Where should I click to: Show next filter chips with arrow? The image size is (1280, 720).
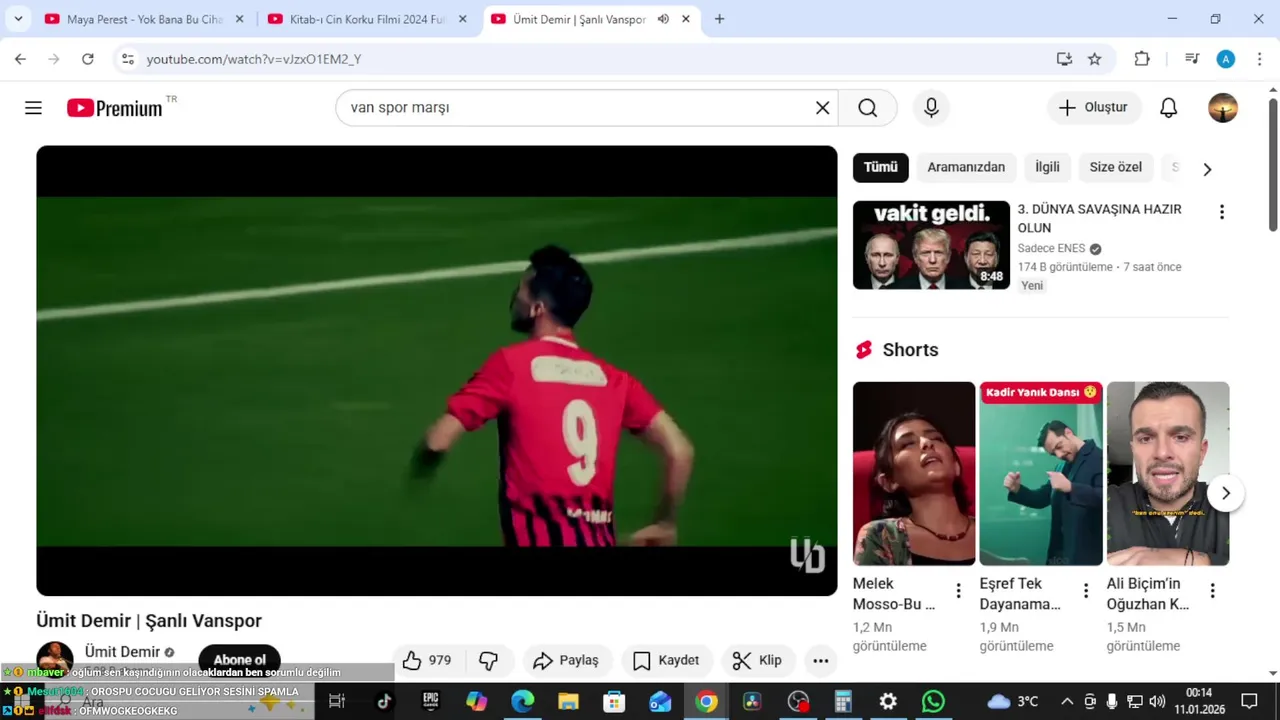coord(1207,169)
